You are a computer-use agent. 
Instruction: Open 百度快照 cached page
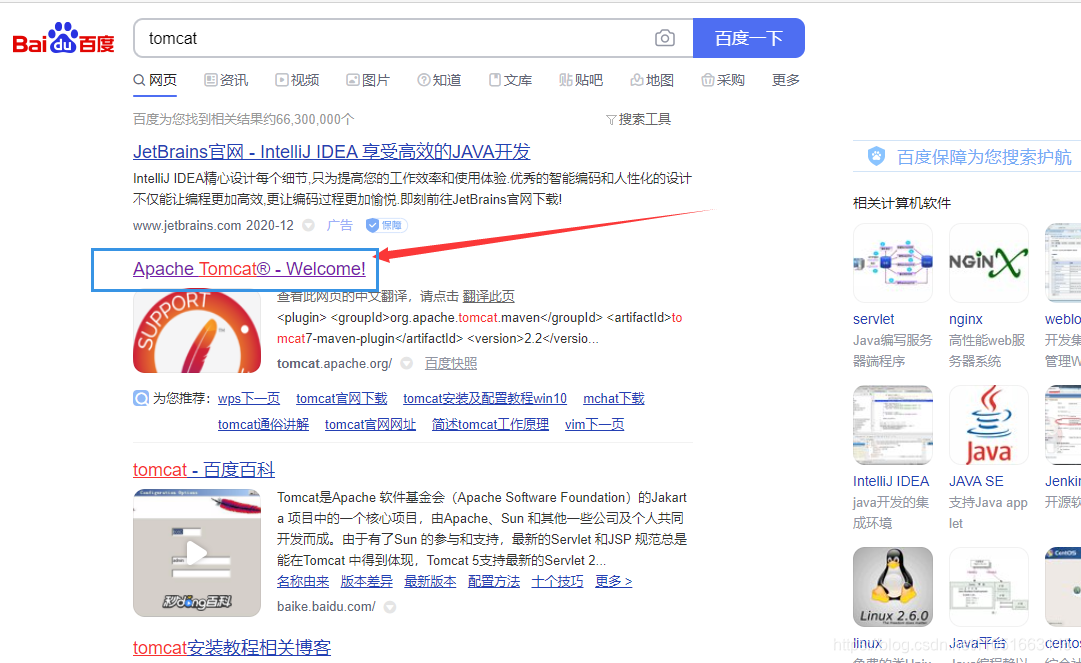451,363
